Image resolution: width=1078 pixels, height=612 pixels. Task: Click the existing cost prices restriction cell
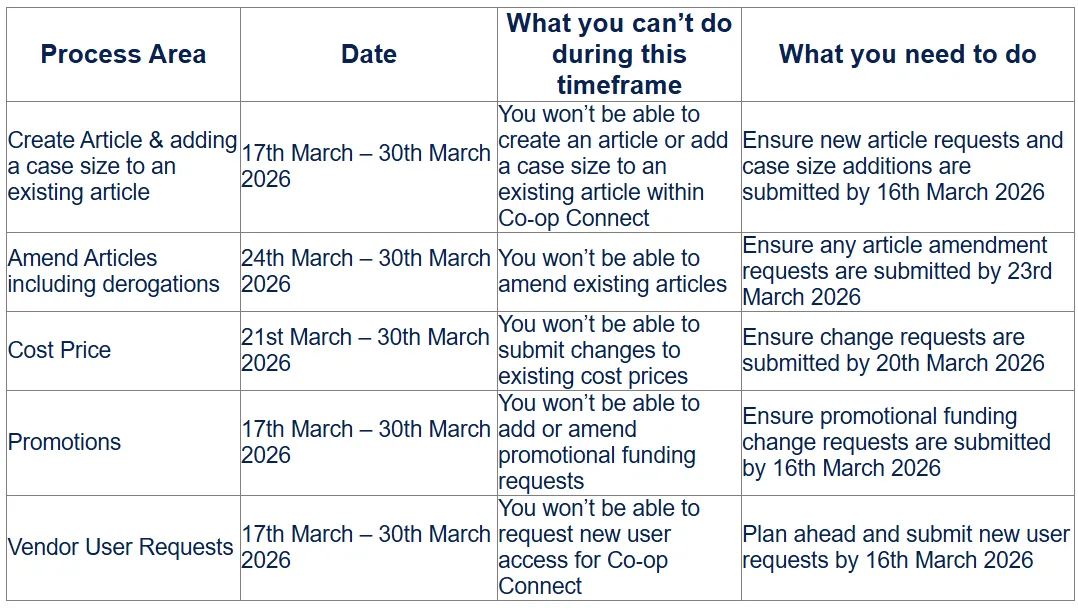(619, 351)
